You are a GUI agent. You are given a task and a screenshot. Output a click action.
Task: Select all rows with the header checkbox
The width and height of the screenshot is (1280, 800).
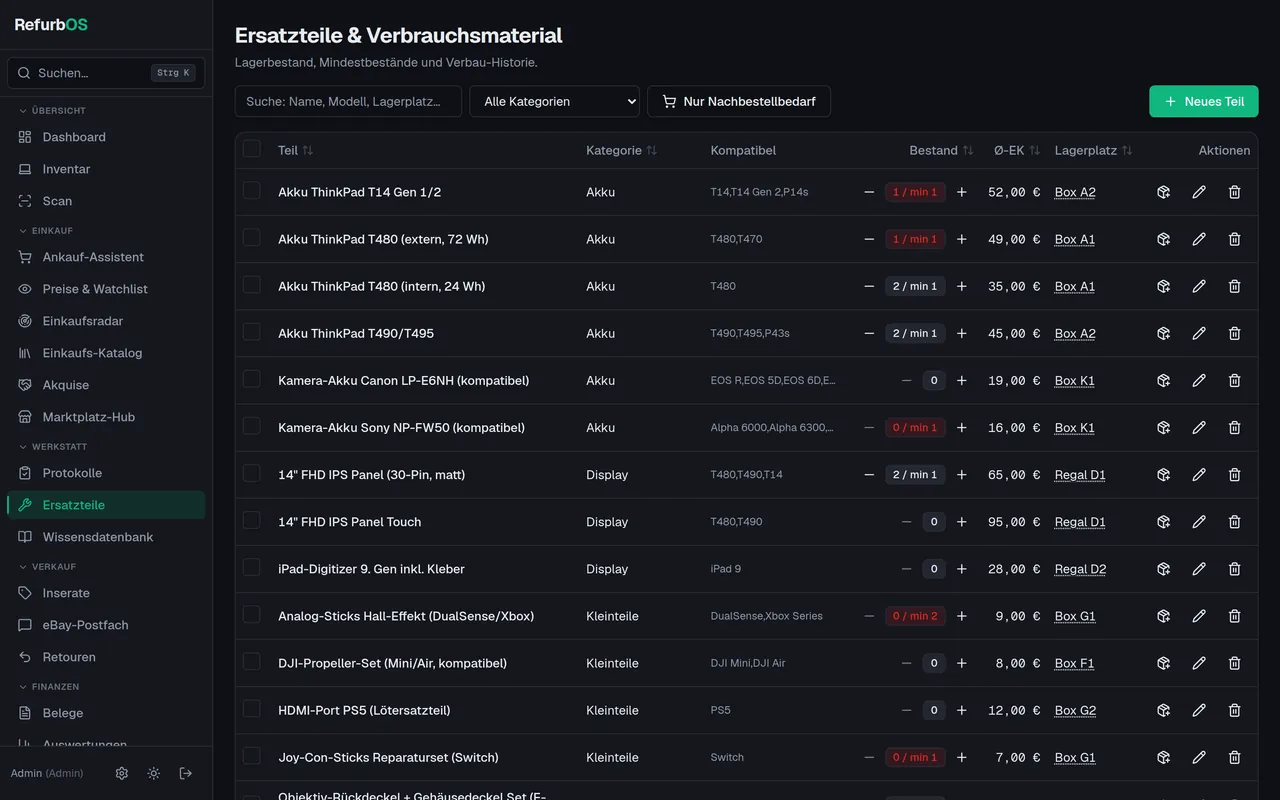(252, 149)
